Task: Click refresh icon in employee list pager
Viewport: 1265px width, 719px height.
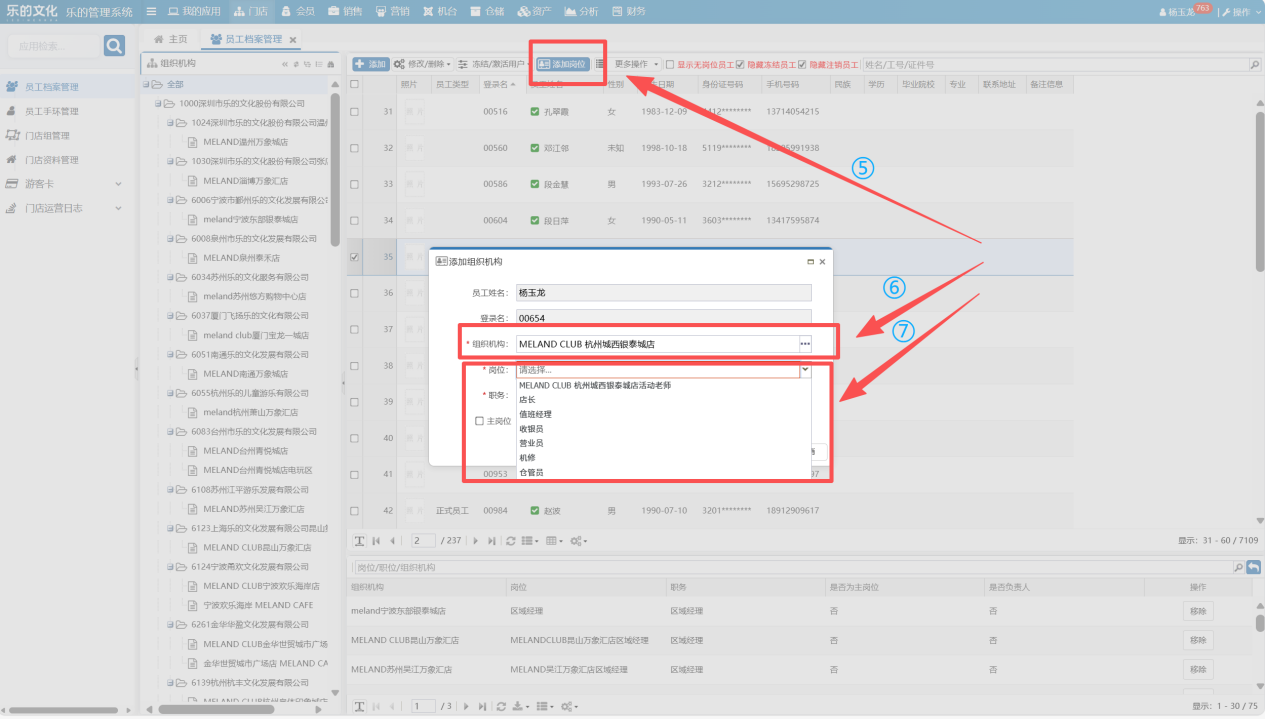Action: pos(511,541)
